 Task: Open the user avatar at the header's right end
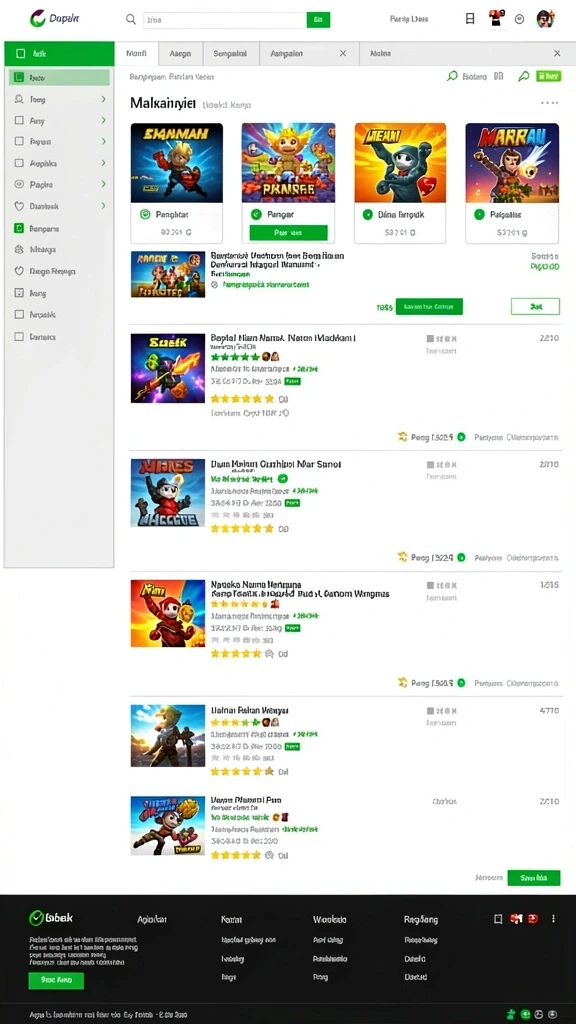coord(545,19)
